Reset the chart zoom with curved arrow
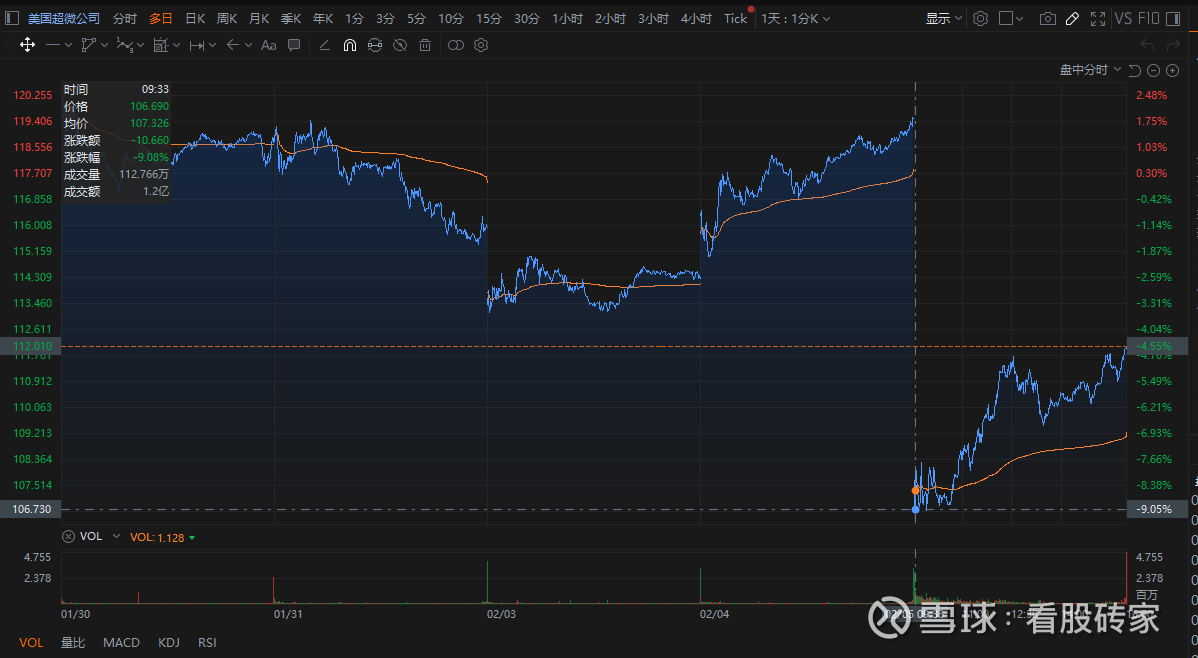The width and height of the screenshot is (1198, 658). [x=1135, y=70]
